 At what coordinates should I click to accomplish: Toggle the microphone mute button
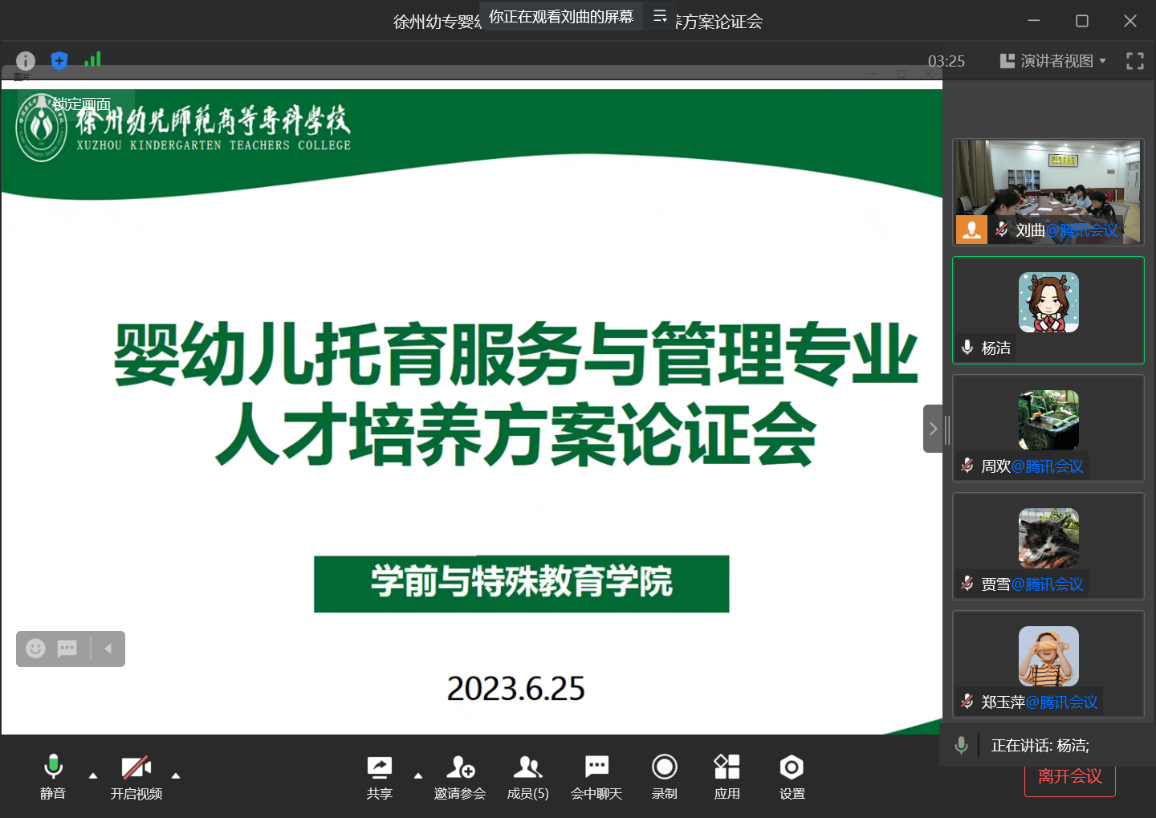[x=53, y=777]
